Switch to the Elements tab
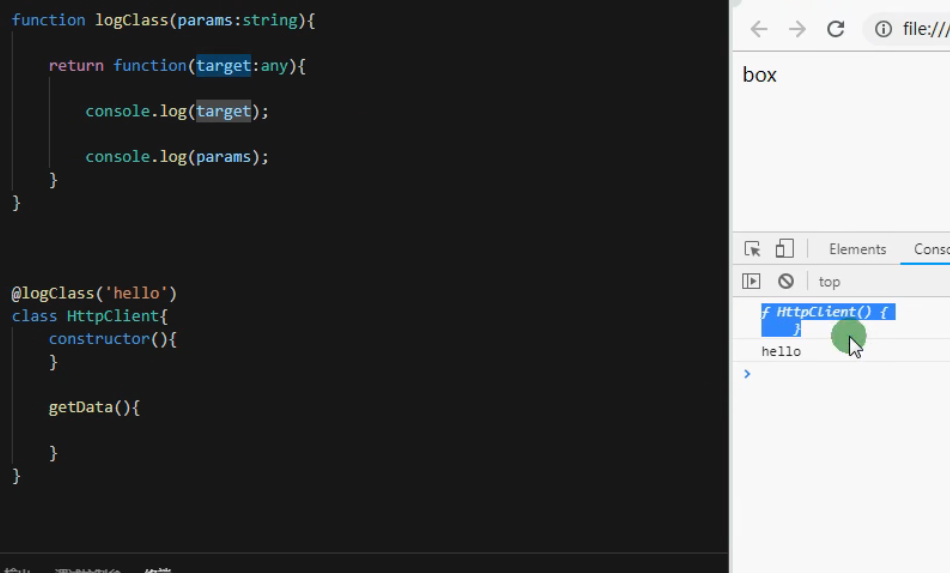This screenshot has width=950, height=573. pos(857,249)
